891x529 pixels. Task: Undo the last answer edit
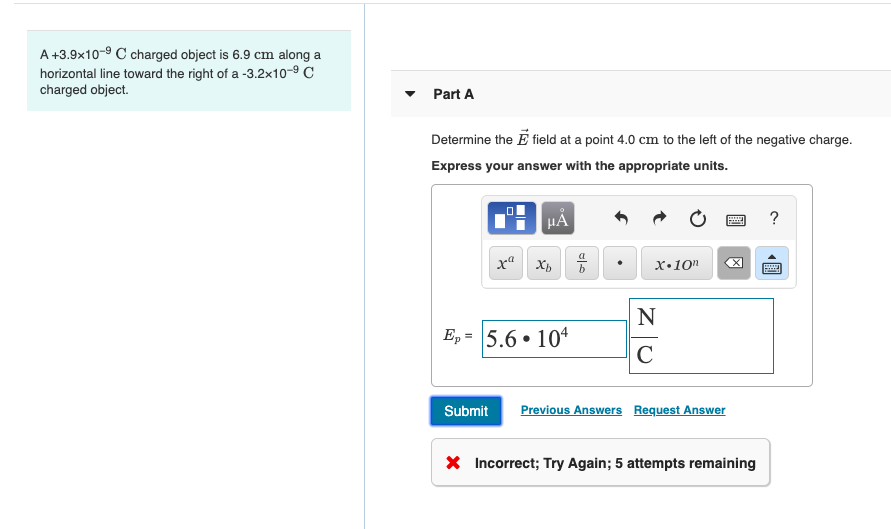point(621,218)
